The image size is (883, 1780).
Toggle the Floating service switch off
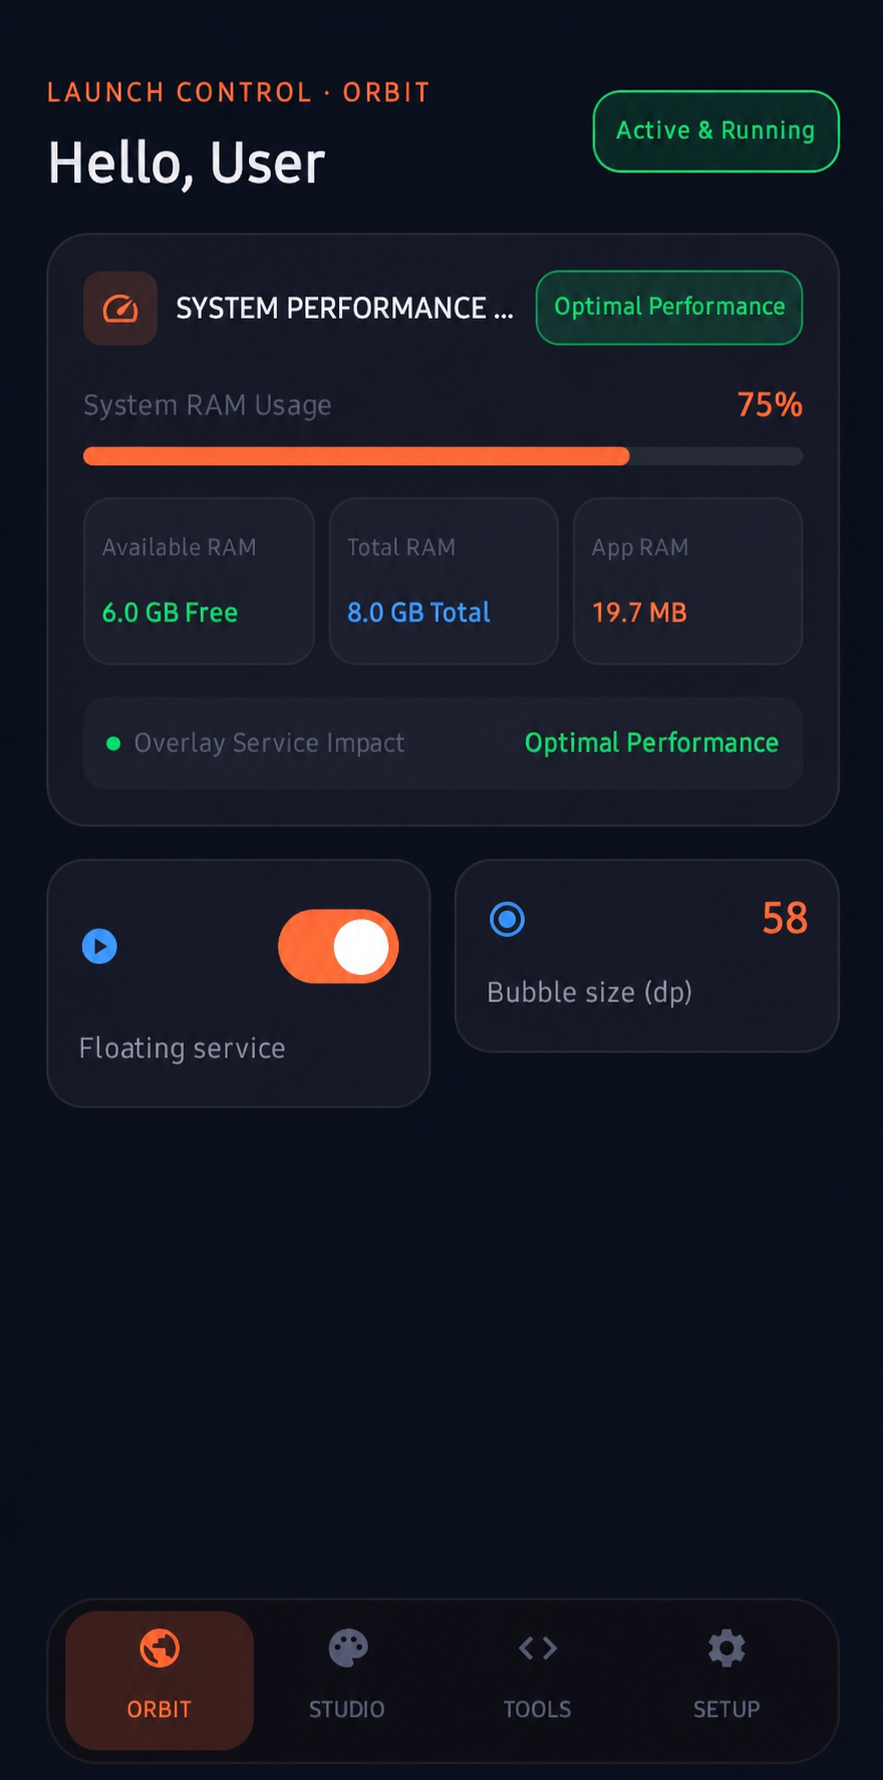pyautogui.click(x=338, y=946)
